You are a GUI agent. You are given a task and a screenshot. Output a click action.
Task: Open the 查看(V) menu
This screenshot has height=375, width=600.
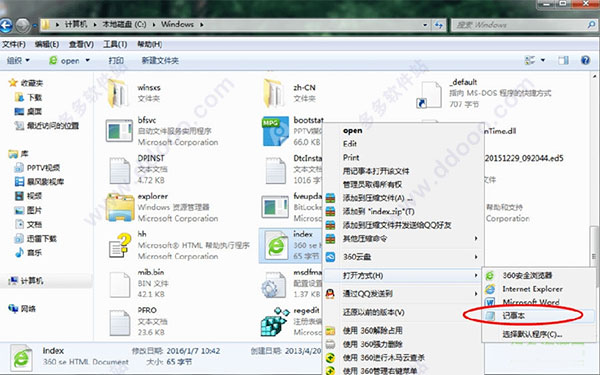81,44
